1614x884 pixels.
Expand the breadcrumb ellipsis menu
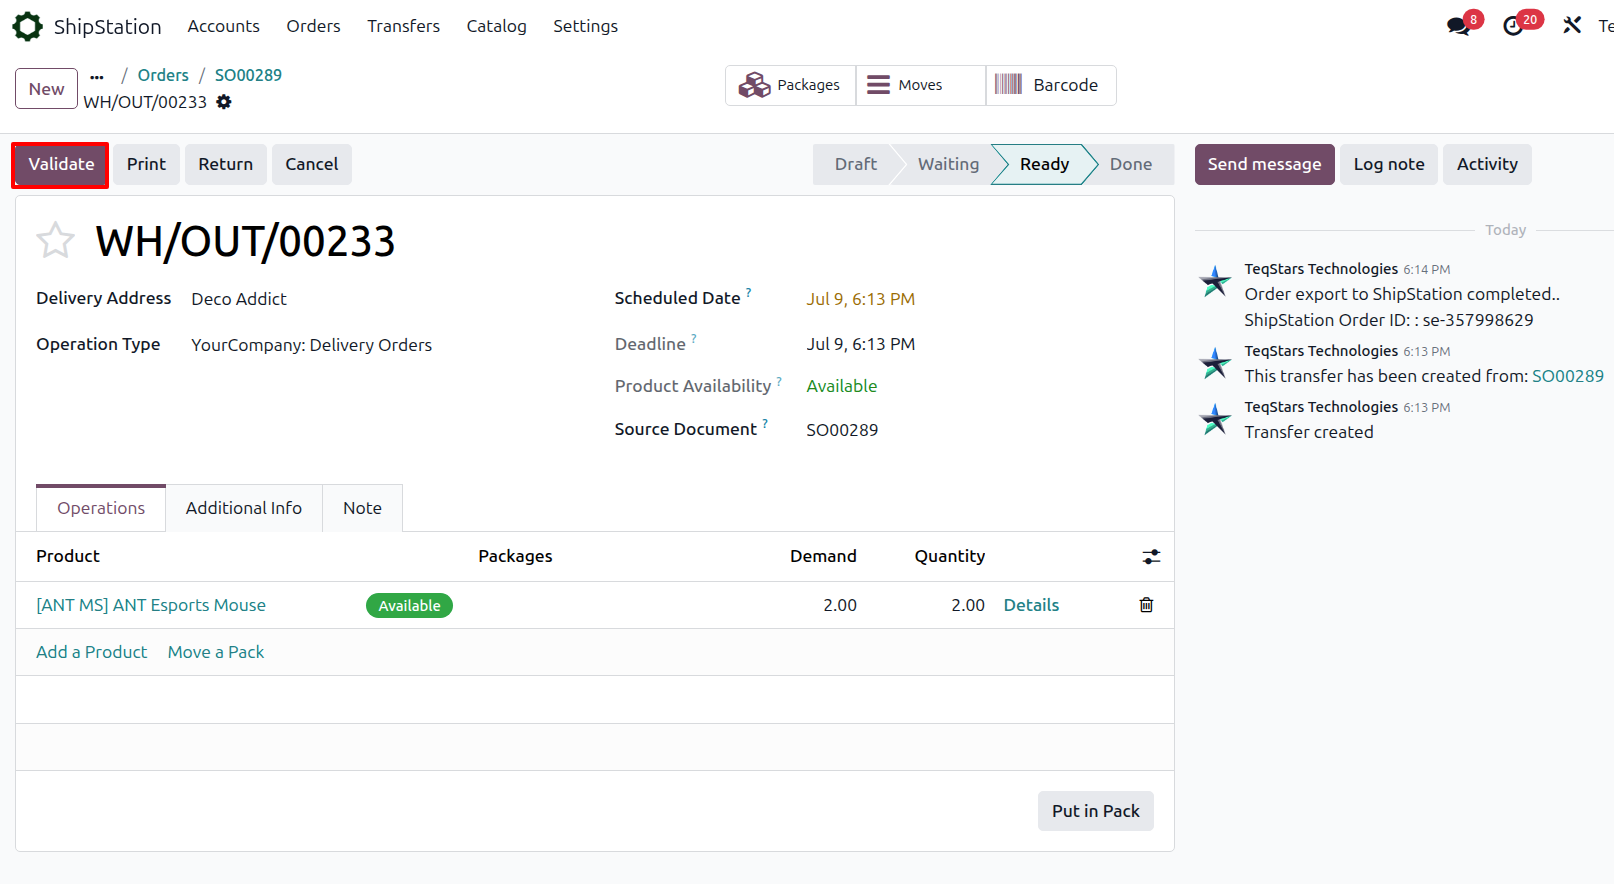pos(97,76)
